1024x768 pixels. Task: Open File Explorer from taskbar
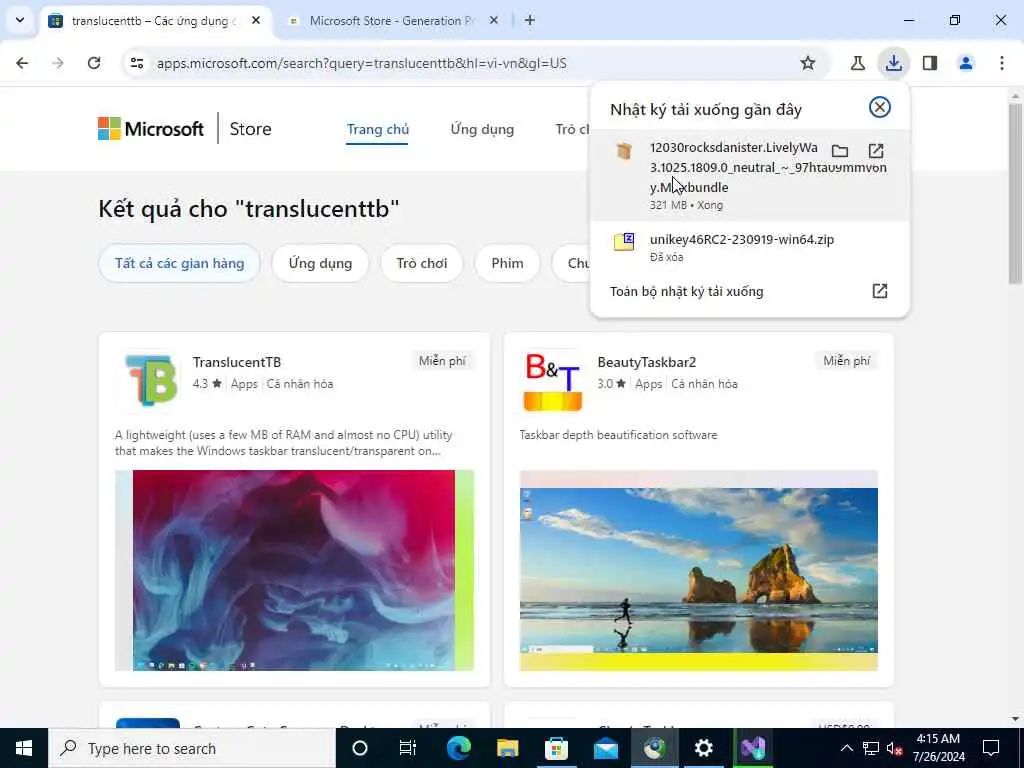point(507,748)
